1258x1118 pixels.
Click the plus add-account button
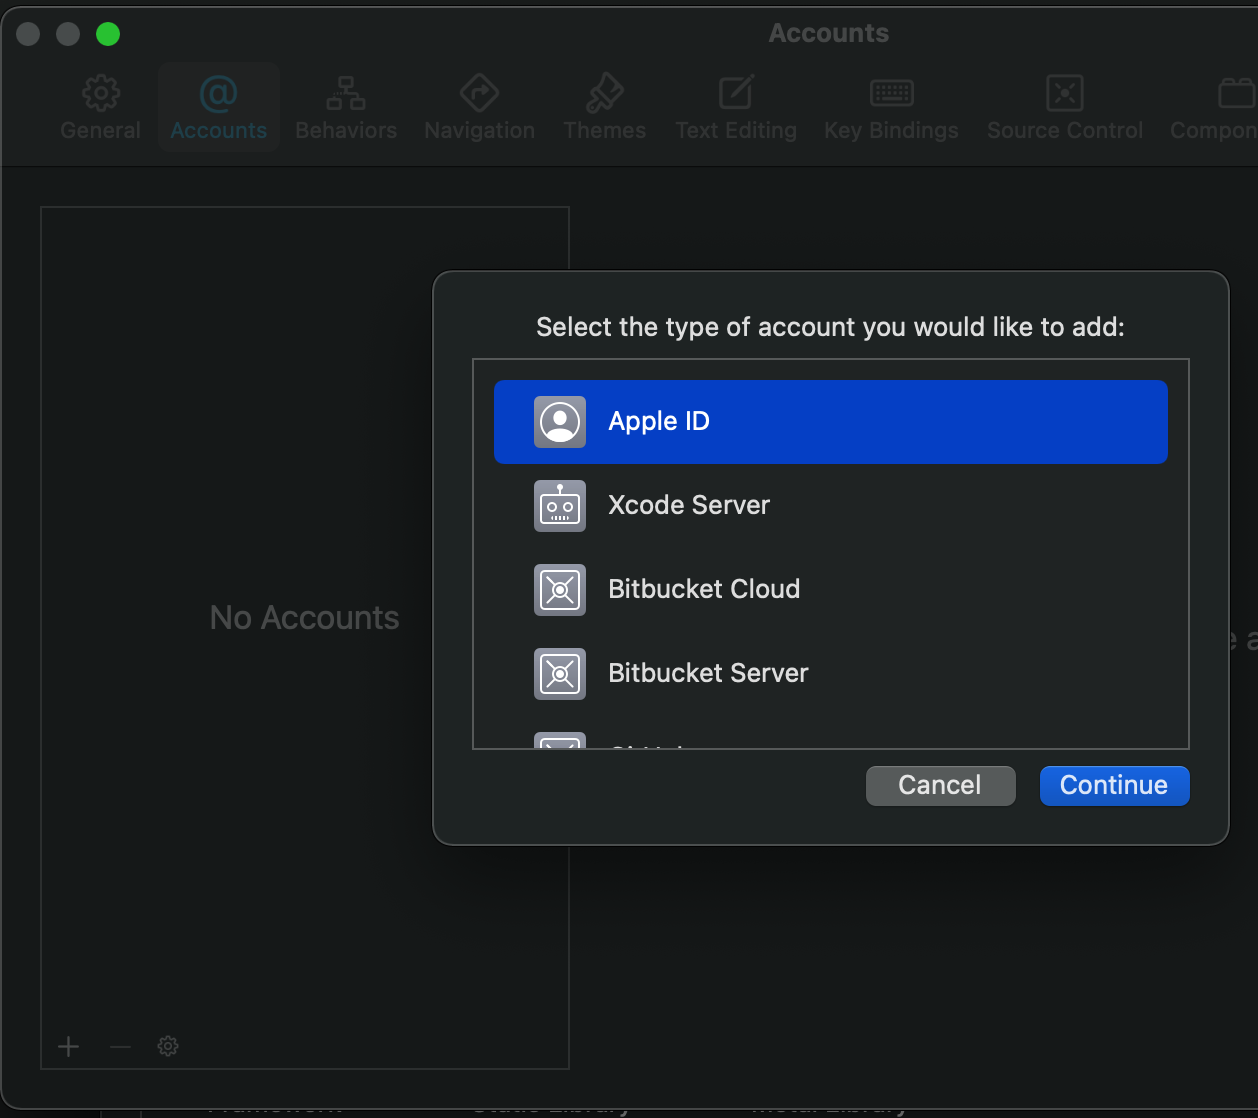[x=68, y=1046]
